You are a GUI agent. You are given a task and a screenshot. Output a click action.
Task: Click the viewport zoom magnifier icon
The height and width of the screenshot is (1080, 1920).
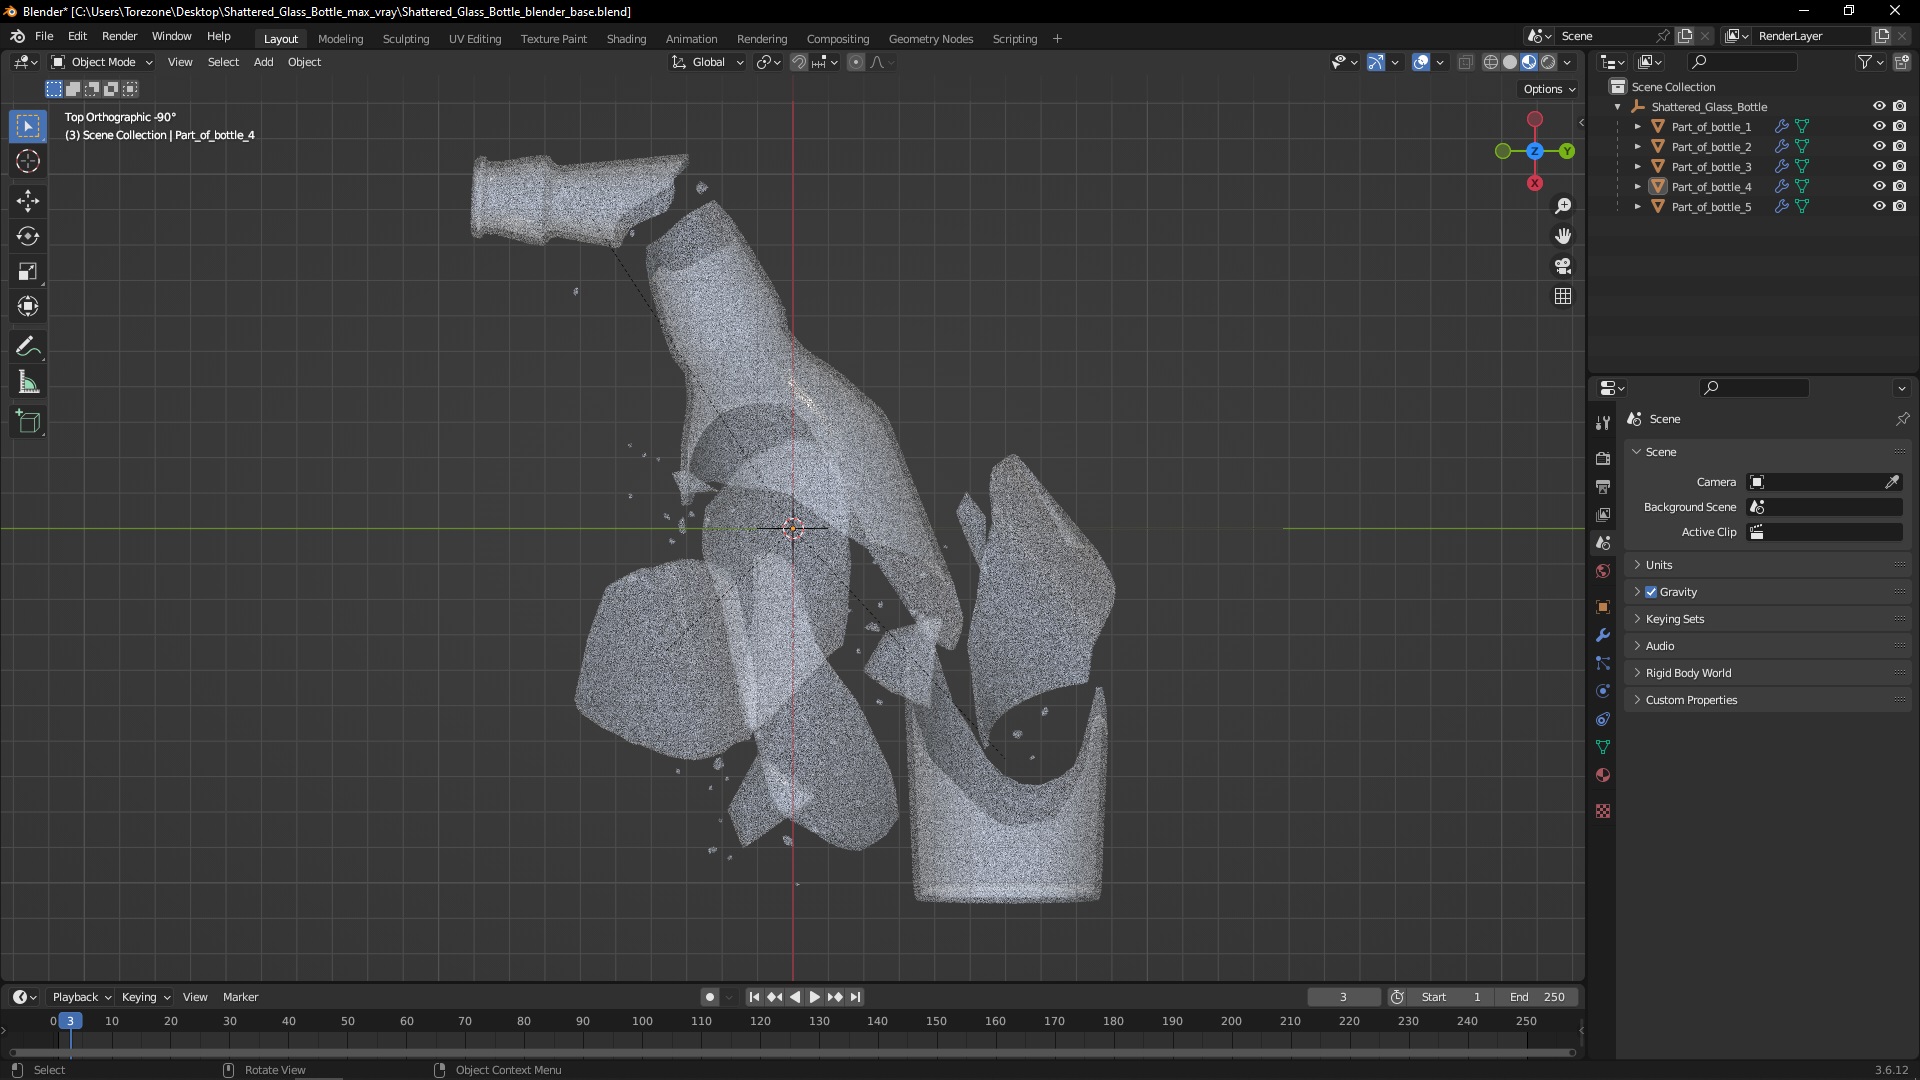(1563, 206)
